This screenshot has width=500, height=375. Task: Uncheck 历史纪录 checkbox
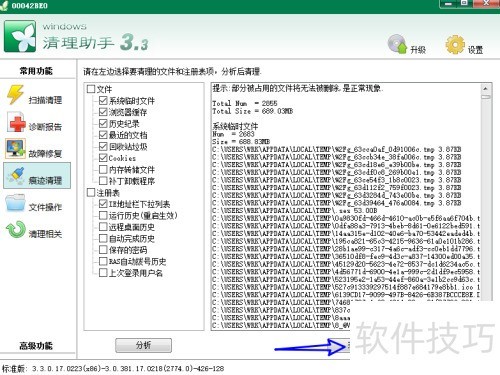103,123
